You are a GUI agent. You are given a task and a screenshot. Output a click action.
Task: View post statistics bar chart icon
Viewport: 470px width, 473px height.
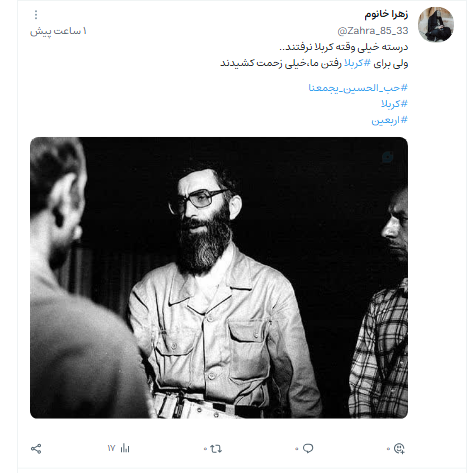[125, 448]
